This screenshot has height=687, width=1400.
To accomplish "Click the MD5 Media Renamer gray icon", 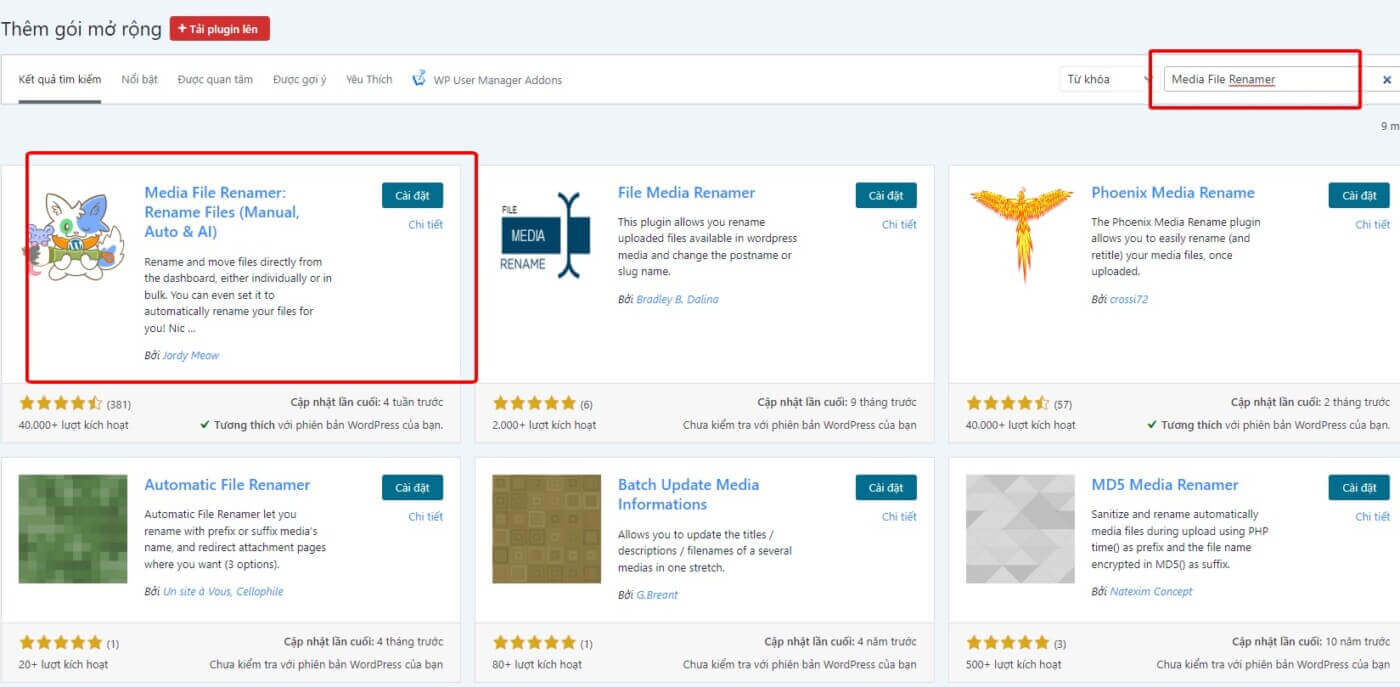I will point(1019,529).
